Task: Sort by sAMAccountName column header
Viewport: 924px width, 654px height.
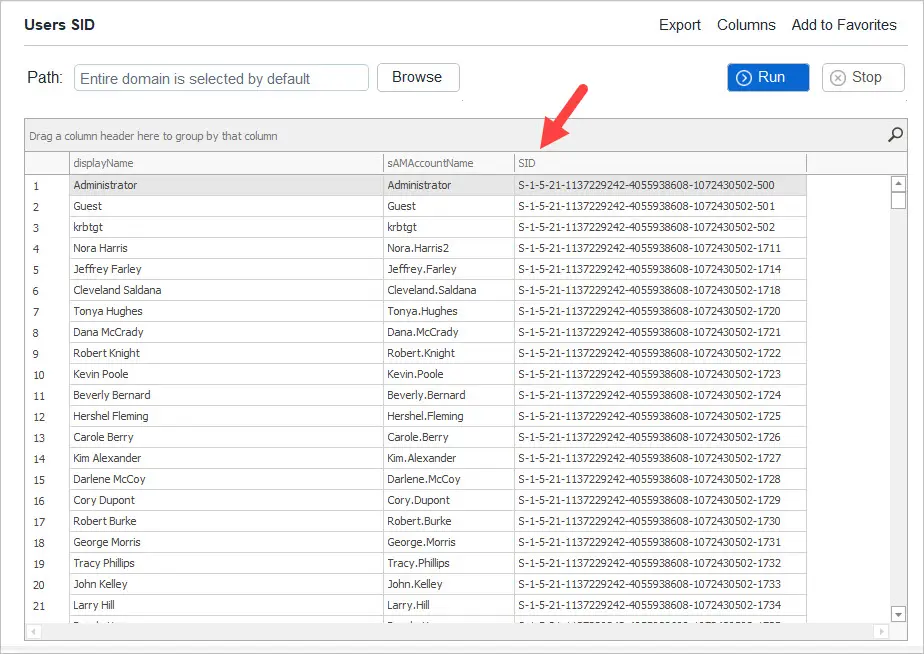Action: click(448, 163)
